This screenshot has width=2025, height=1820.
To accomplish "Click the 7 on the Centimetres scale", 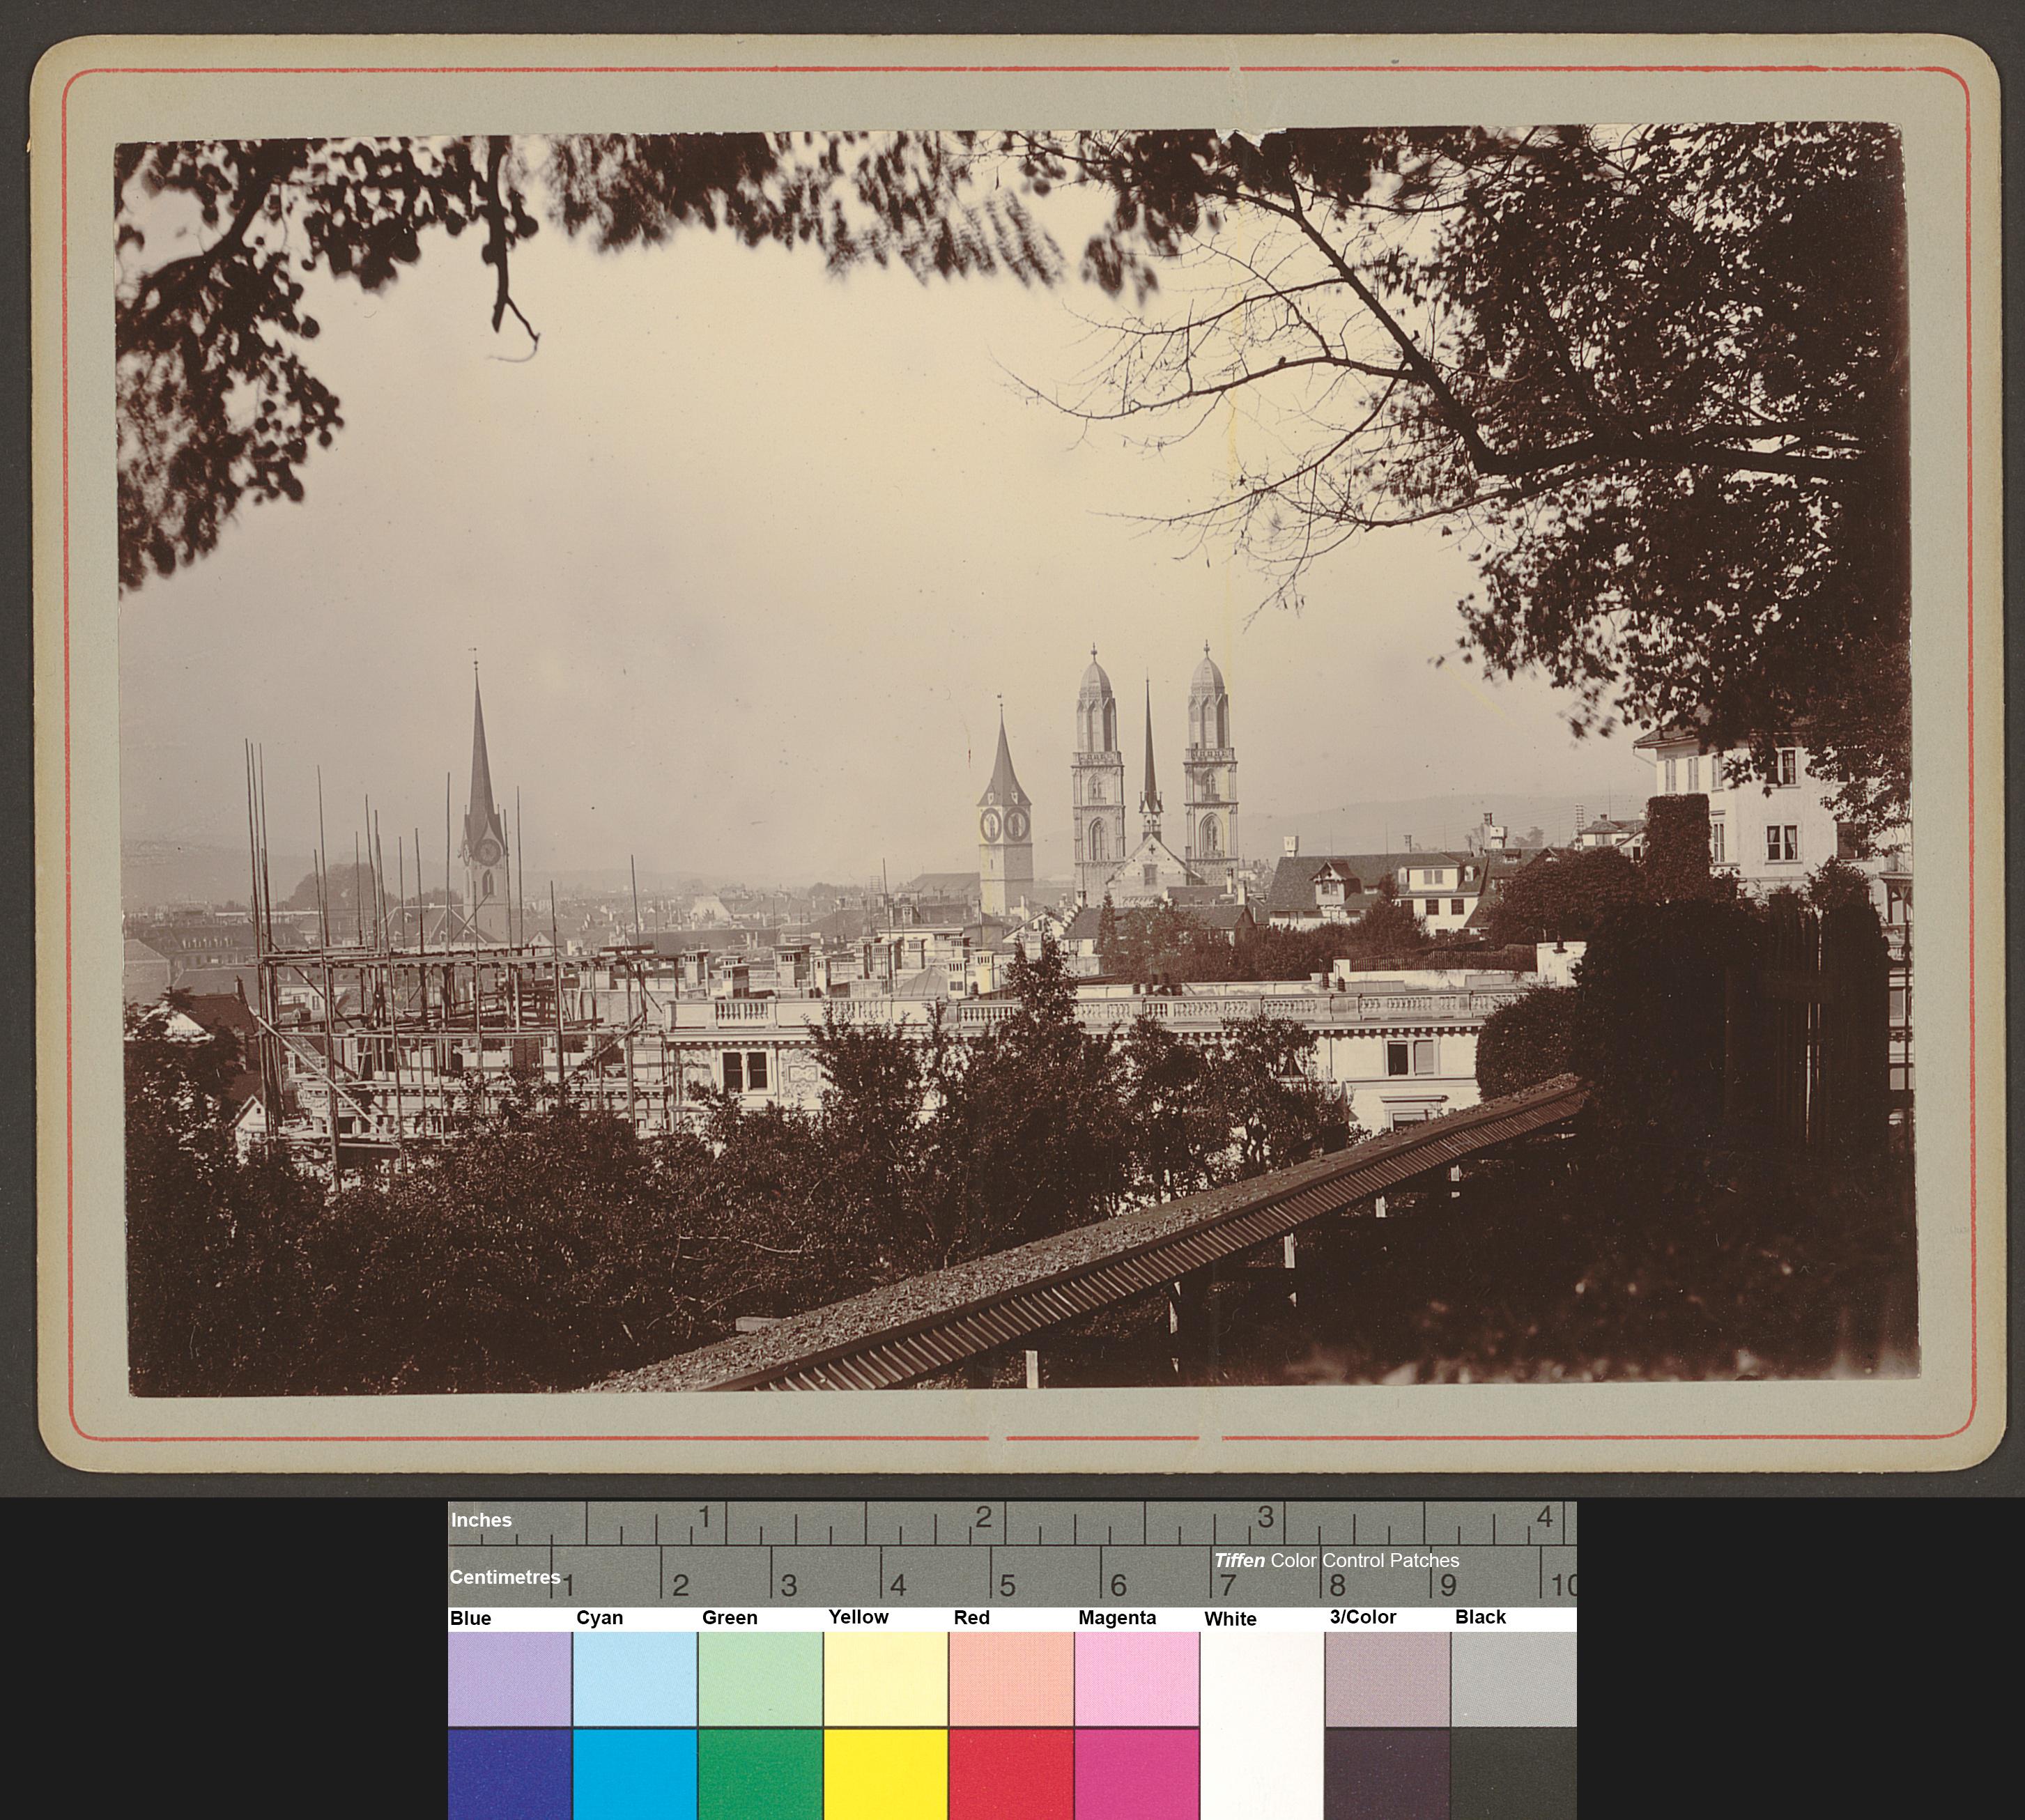I will point(1228,1585).
